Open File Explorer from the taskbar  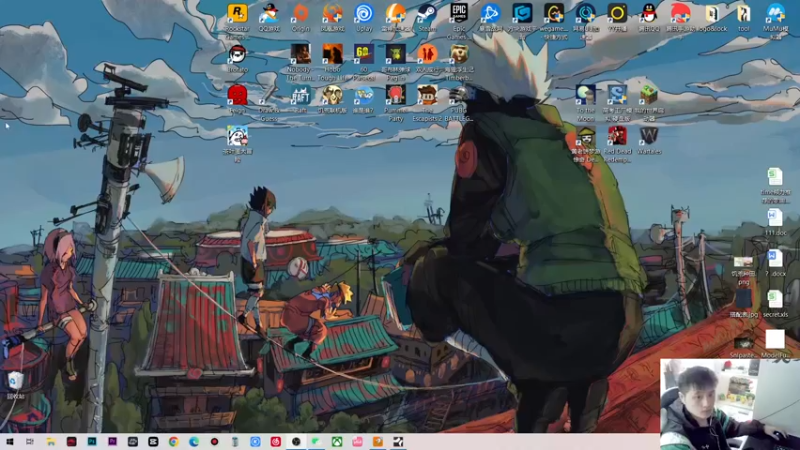coord(51,442)
